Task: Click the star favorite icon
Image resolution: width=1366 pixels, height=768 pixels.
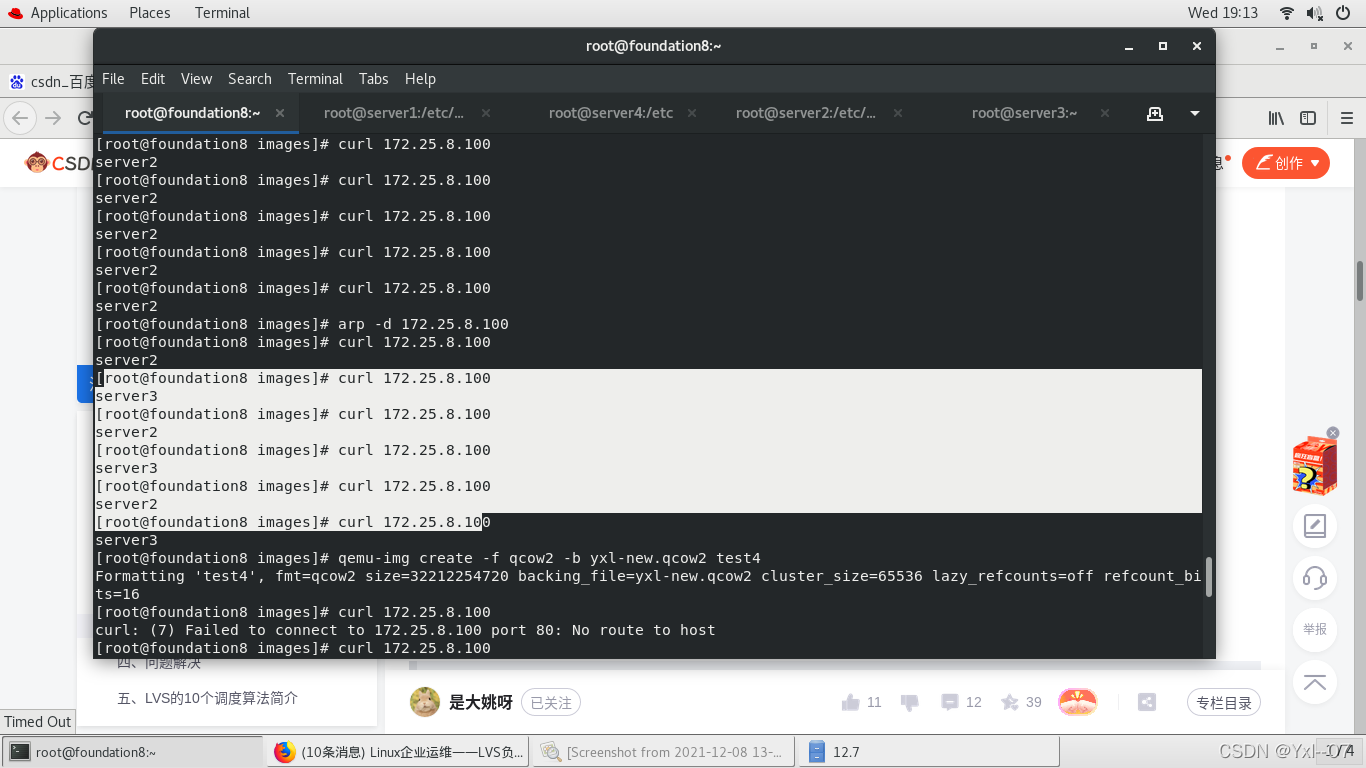Action: click(x=1010, y=702)
